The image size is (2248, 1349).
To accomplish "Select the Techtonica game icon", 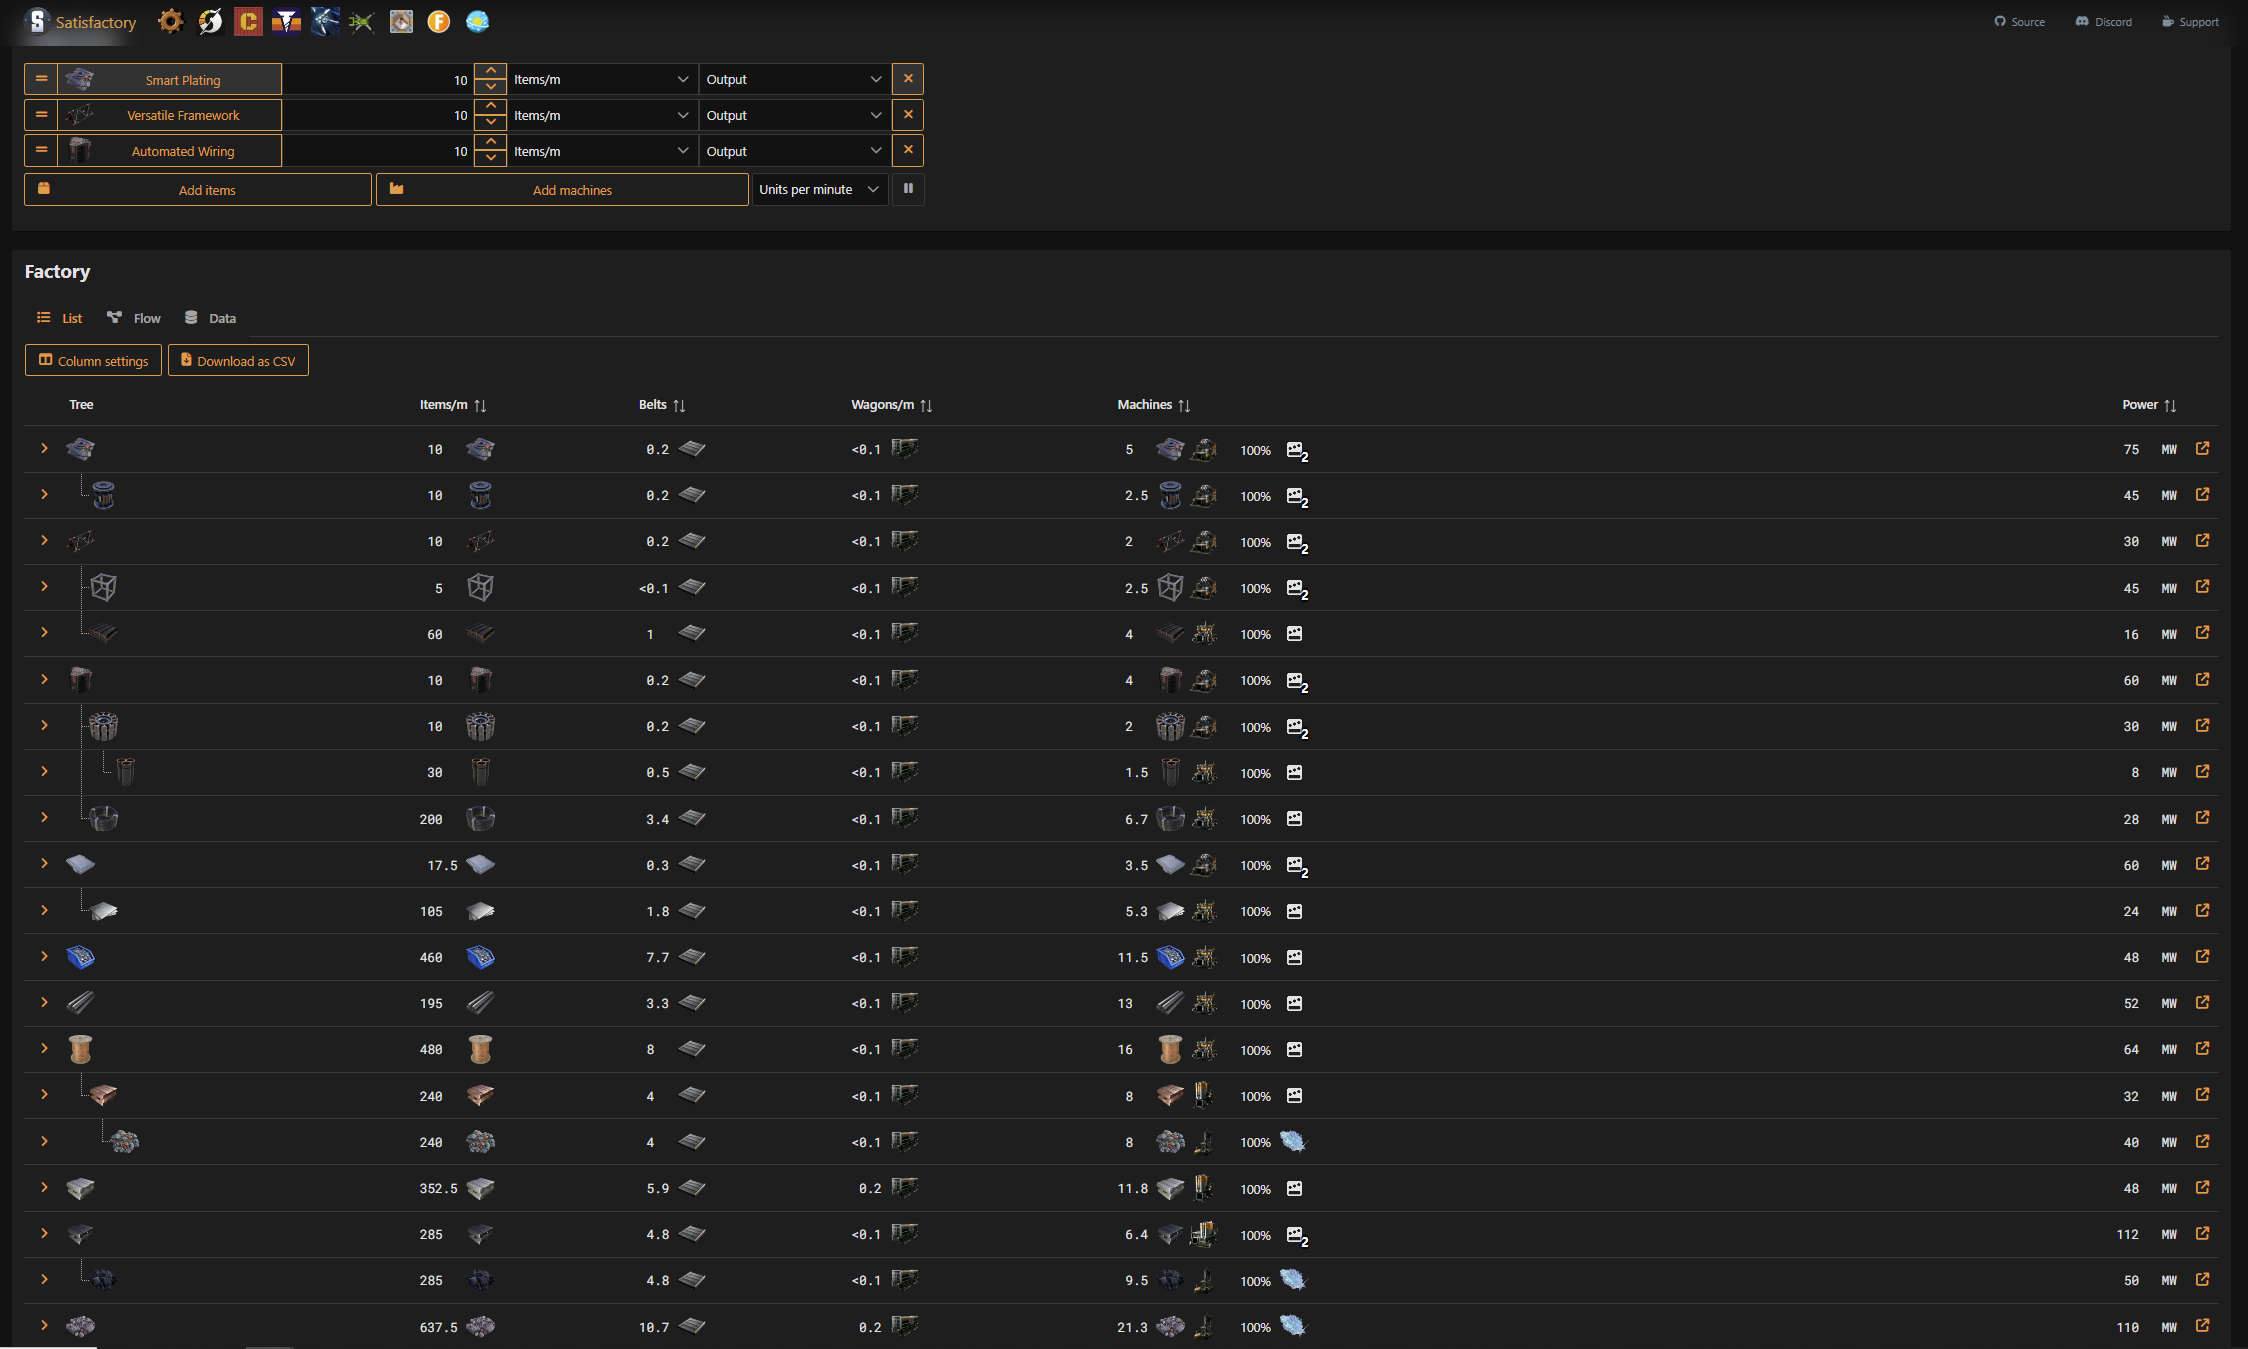I will point(286,21).
